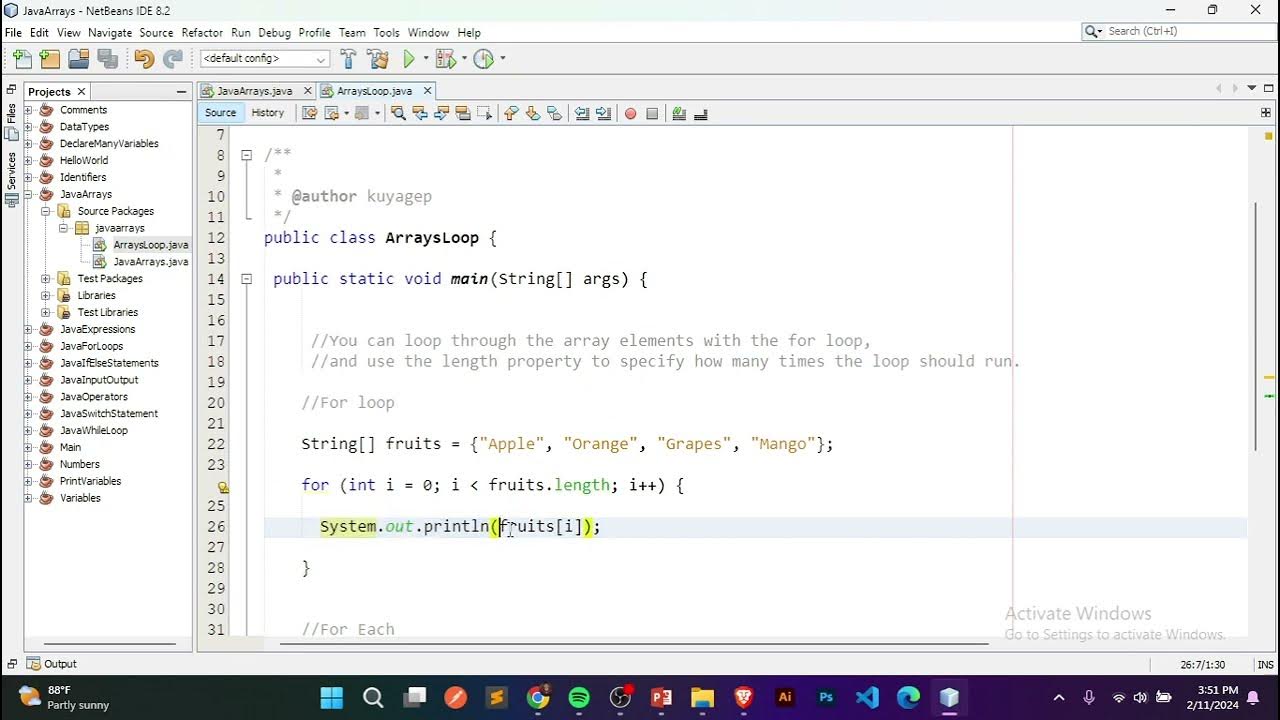
Task: Click the Undo arrow icon
Action: pos(144,59)
